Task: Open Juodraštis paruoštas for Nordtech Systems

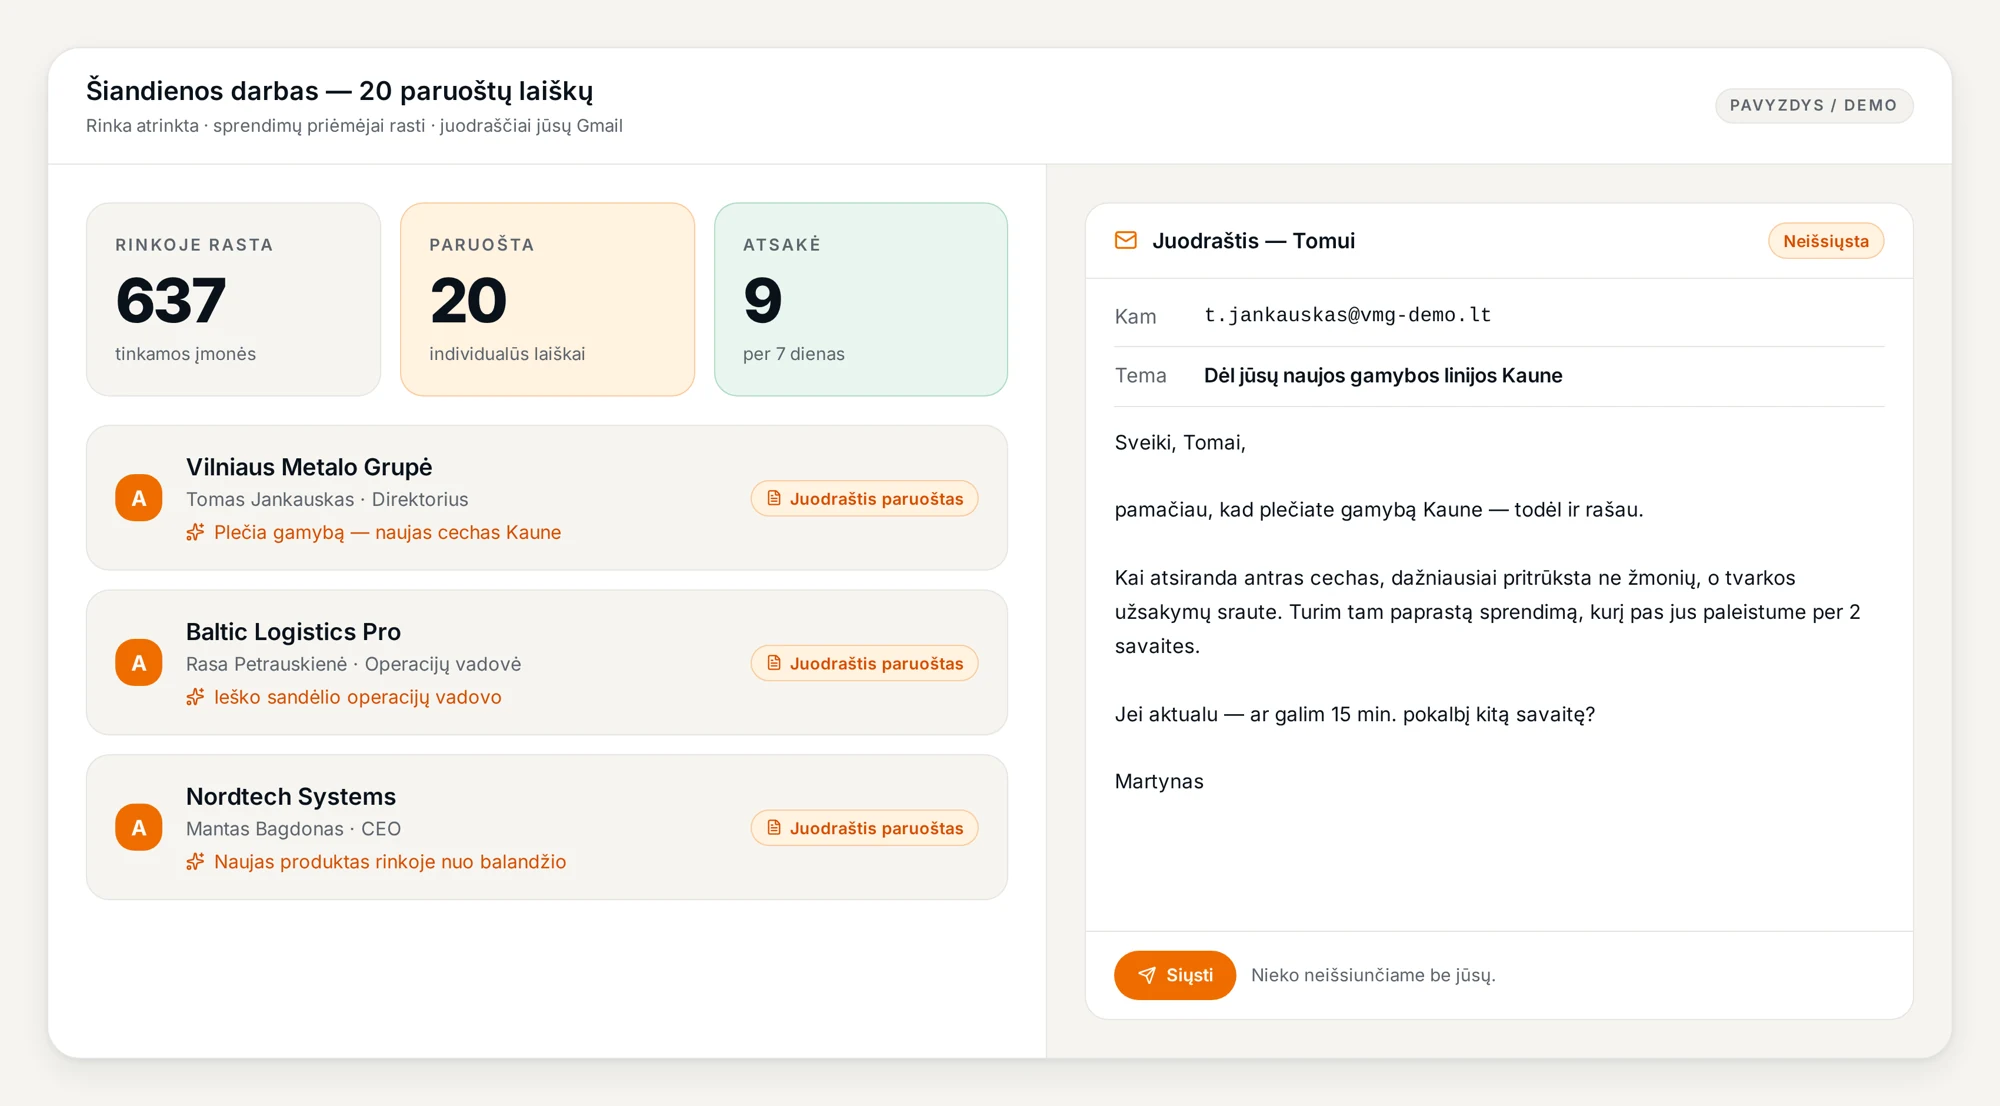Action: (x=864, y=828)
